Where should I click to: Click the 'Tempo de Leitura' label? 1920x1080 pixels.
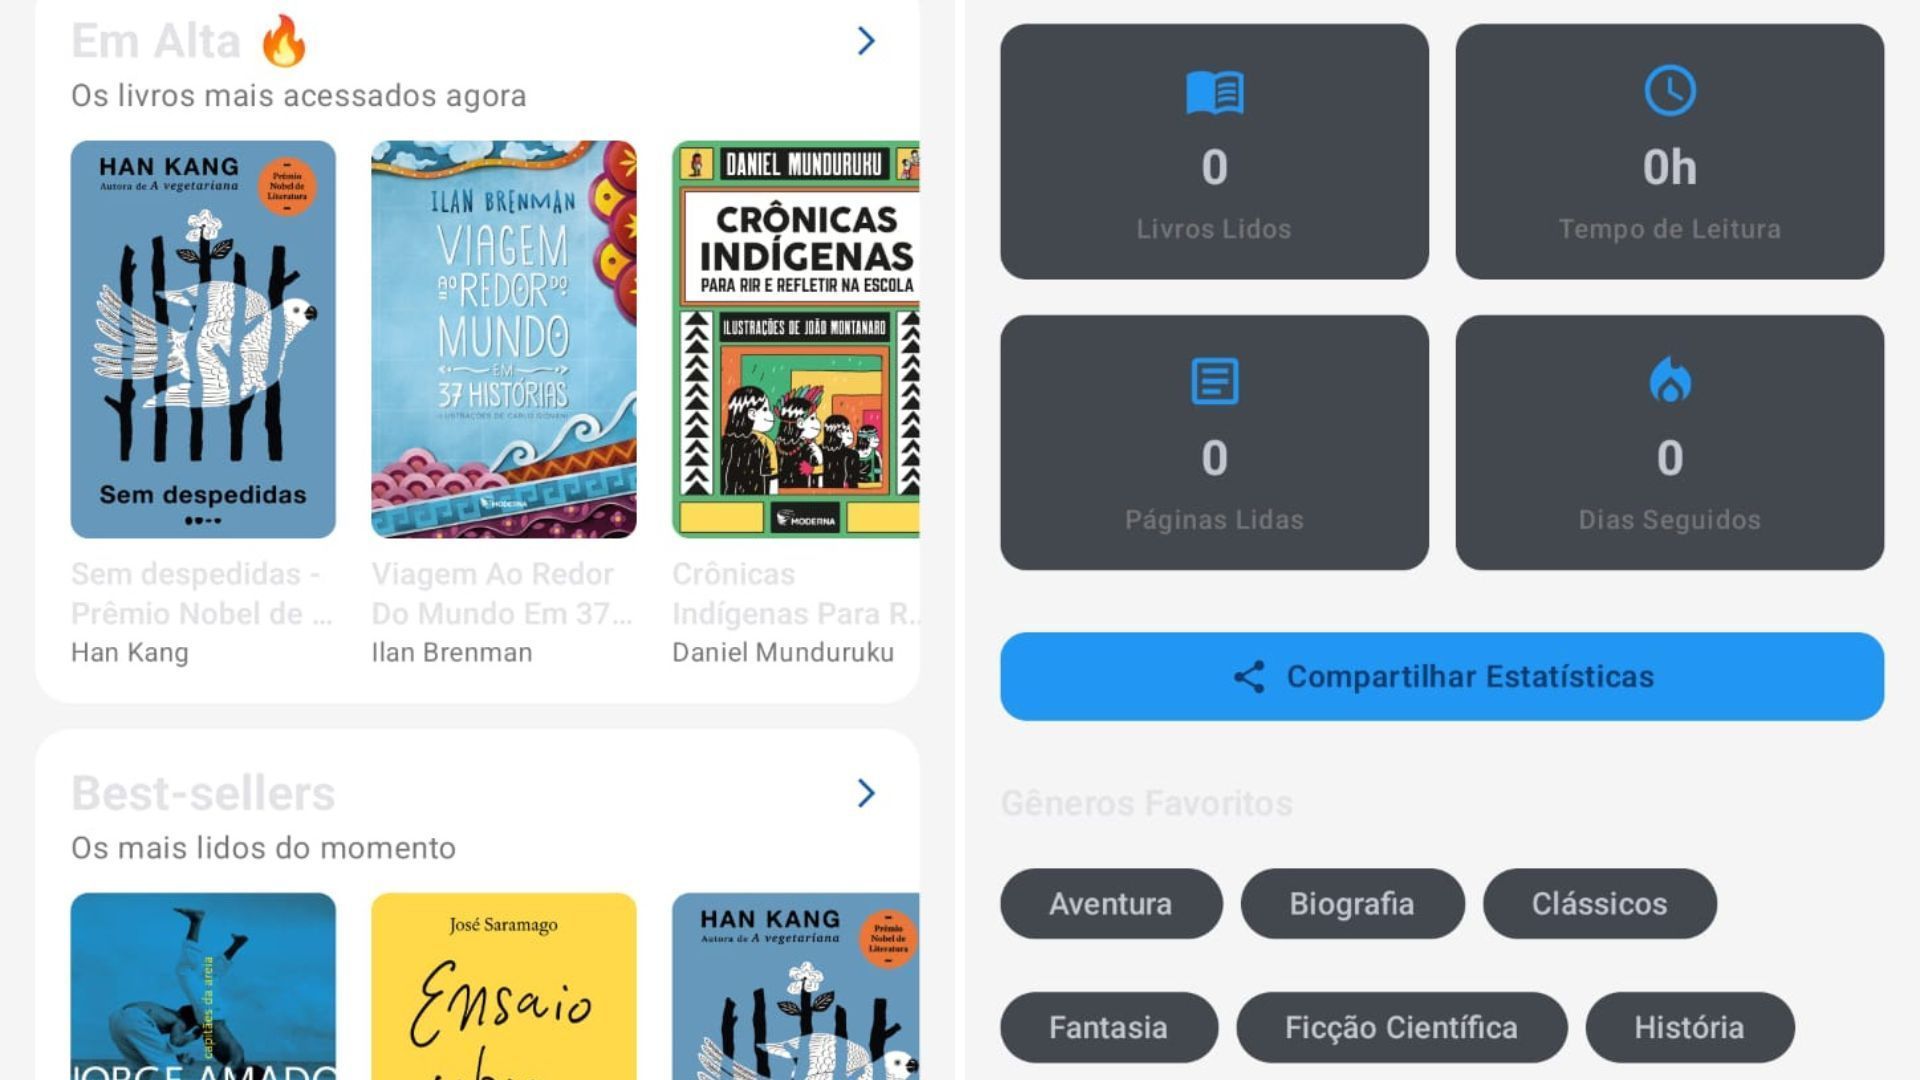pos(1669,229)
